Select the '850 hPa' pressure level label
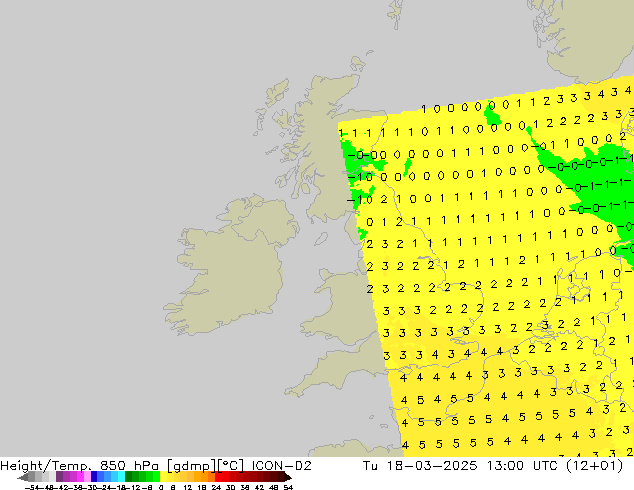The height and width of the screenshot is (490, 634). (x=129, y=466)
